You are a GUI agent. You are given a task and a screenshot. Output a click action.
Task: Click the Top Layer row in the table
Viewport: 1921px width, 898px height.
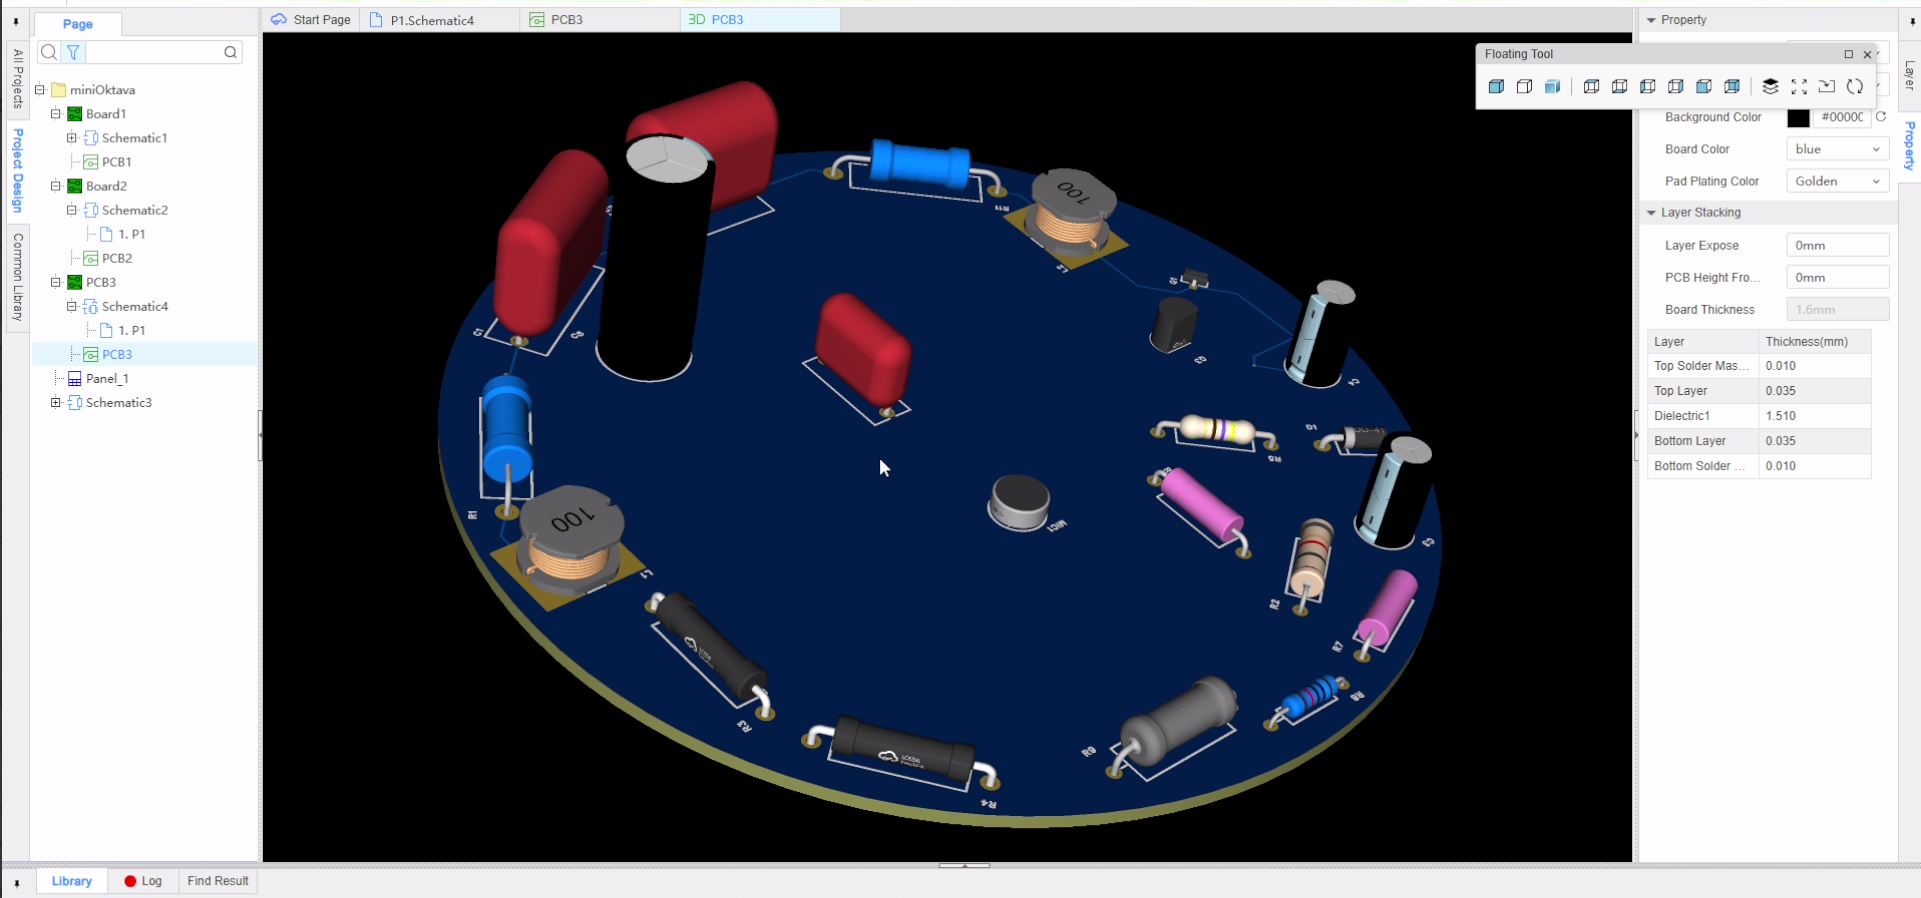pos(1759,391)
